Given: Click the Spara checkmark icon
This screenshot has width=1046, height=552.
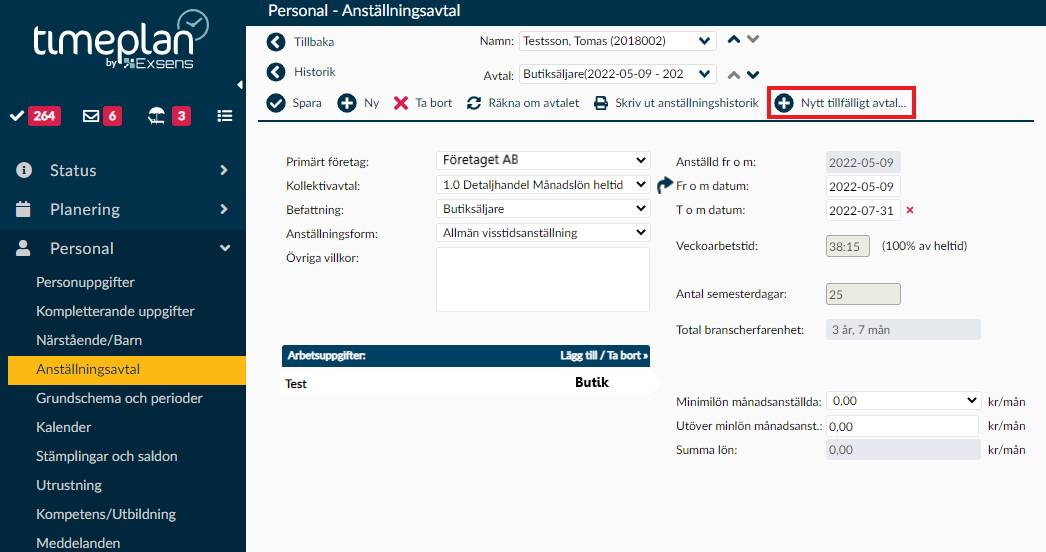Looking at the screenshot, I should pos(276,103).
